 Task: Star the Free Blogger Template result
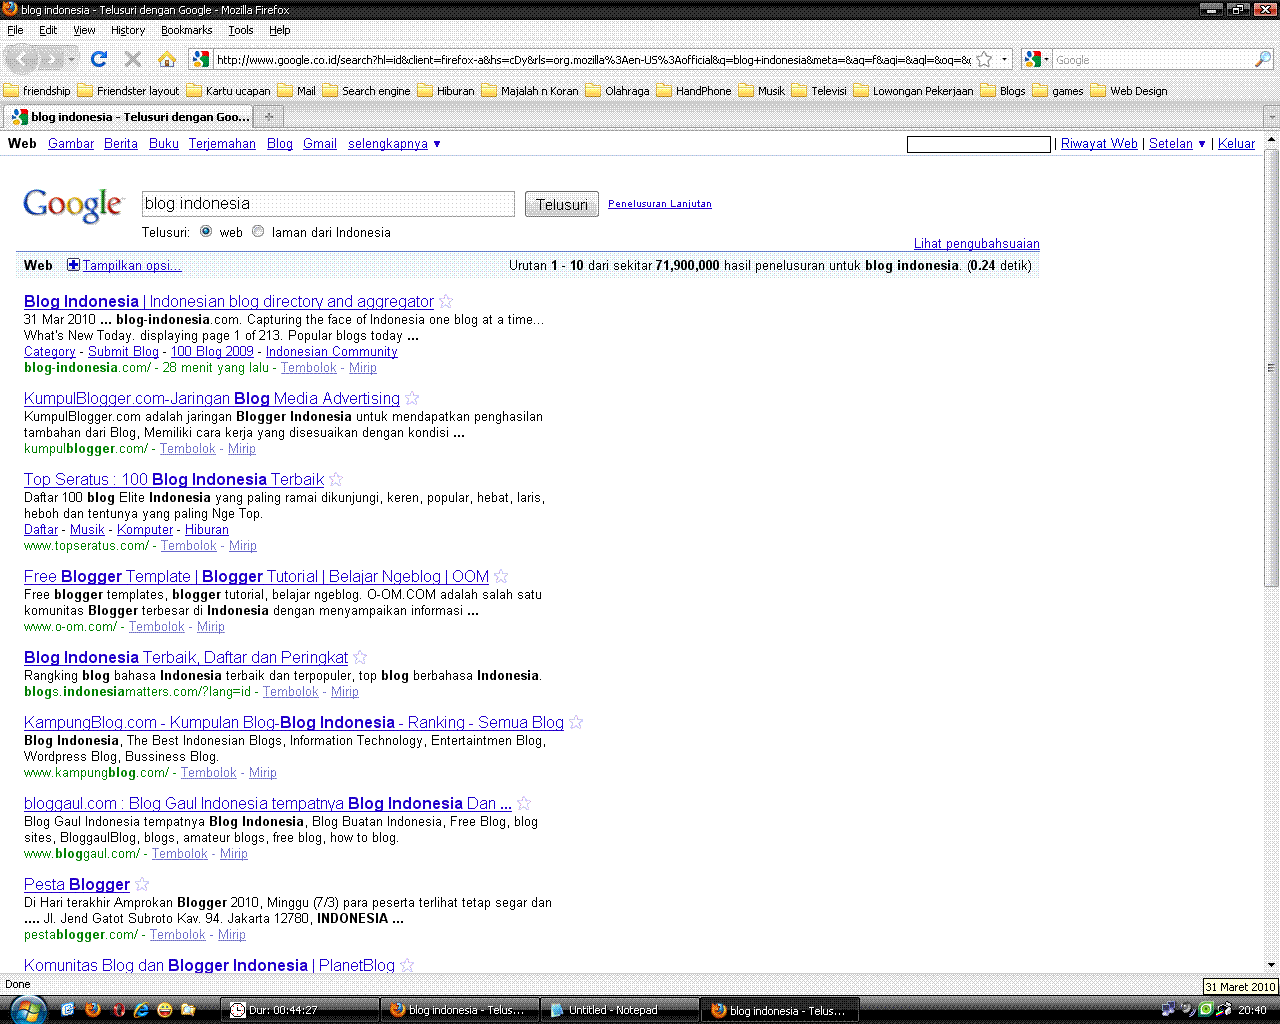[x=501, y=576]
